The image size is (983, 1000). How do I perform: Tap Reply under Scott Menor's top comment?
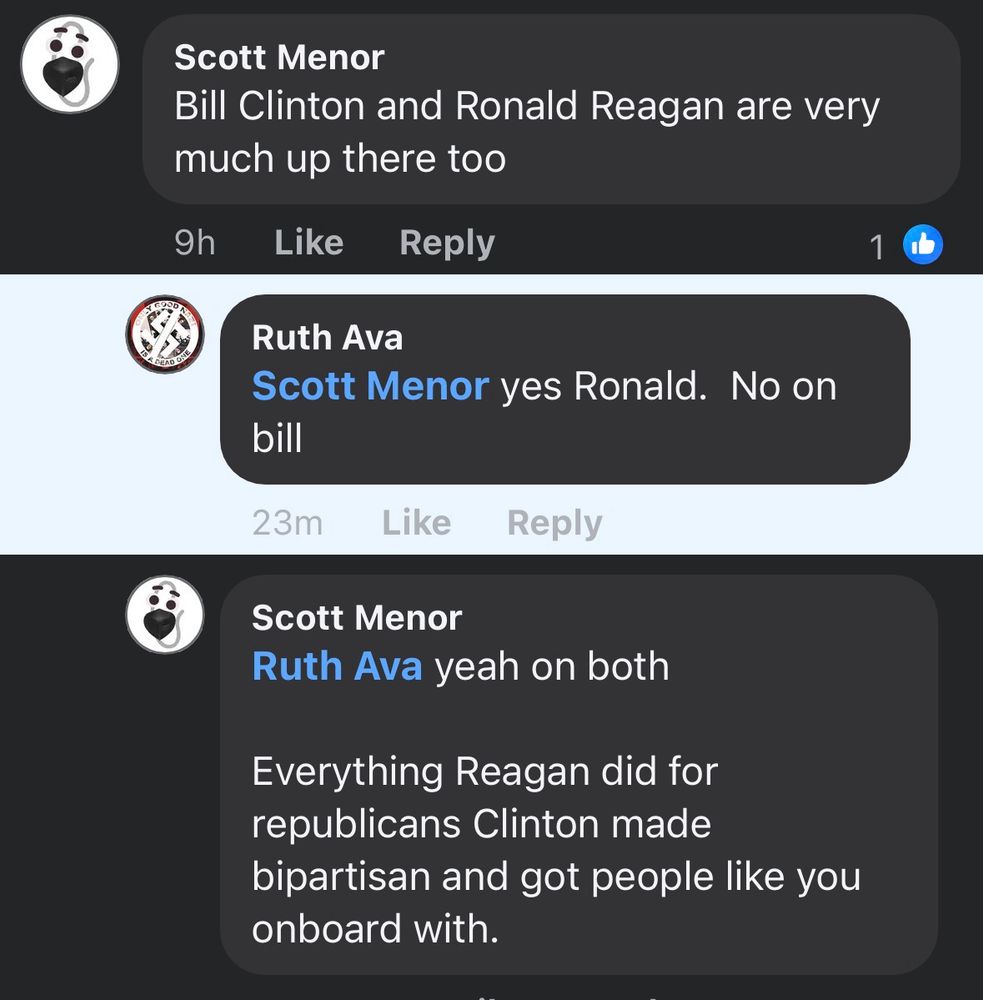[446, 242]
